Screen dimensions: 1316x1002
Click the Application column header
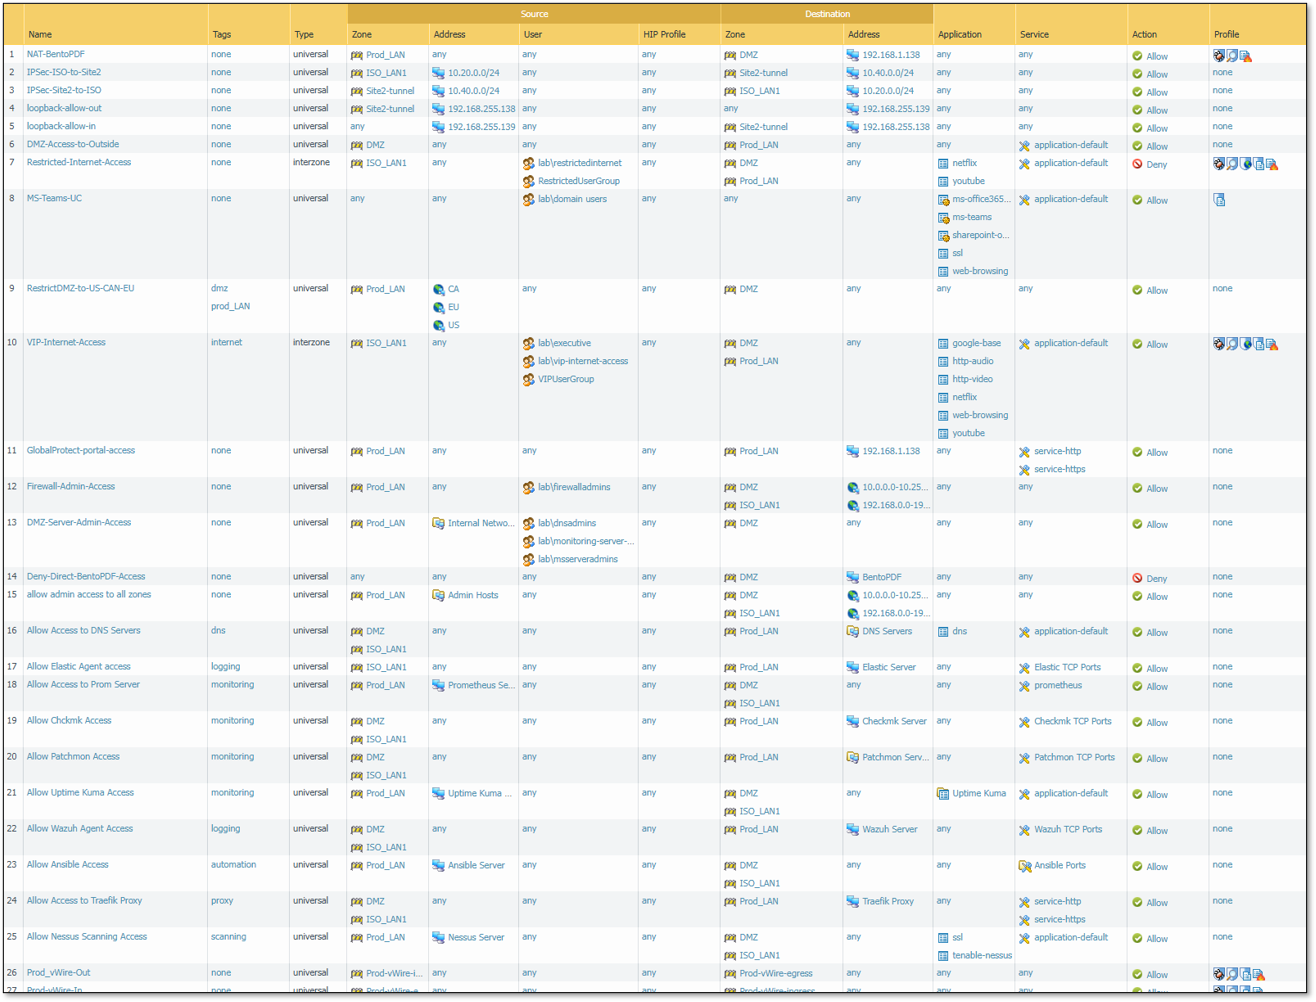click(959, 34)
